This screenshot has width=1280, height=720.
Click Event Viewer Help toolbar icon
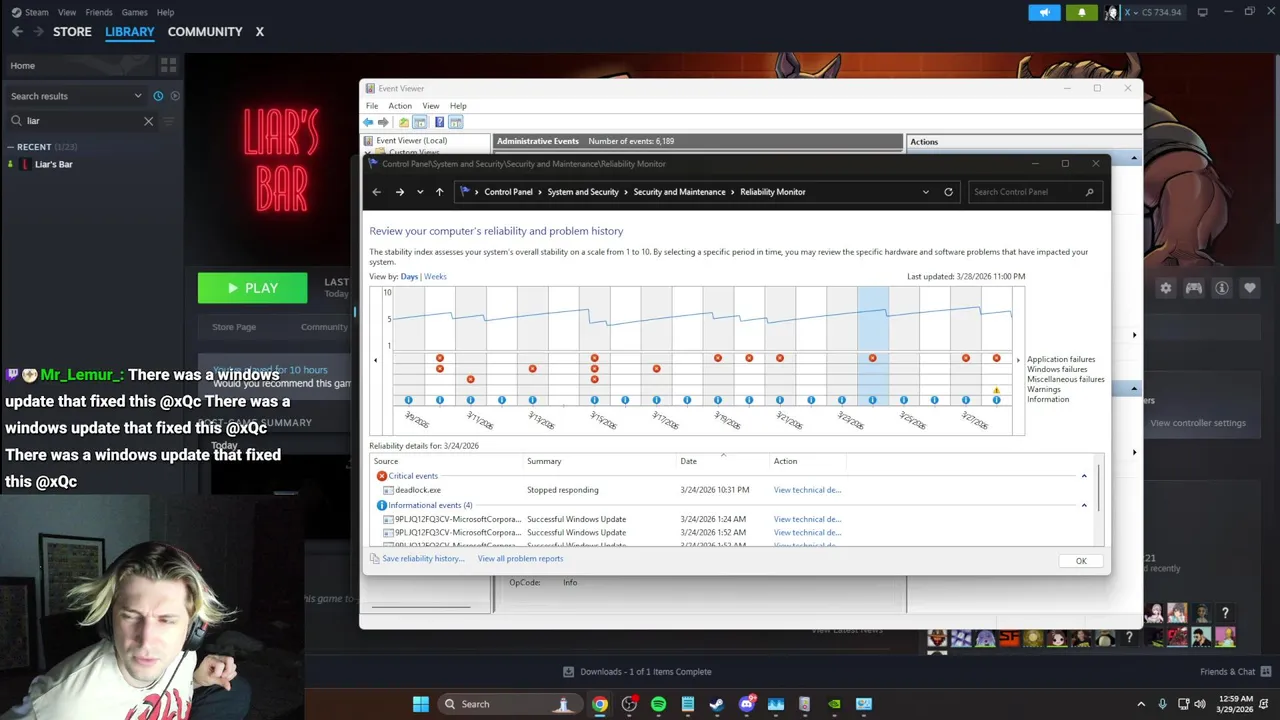coord(439,122)
